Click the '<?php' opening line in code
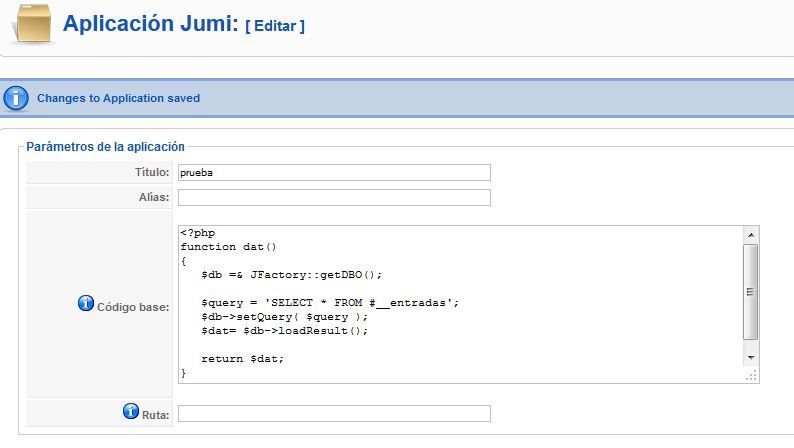The width and height of the screenshot is (794, 448). (x=197, y=233)
